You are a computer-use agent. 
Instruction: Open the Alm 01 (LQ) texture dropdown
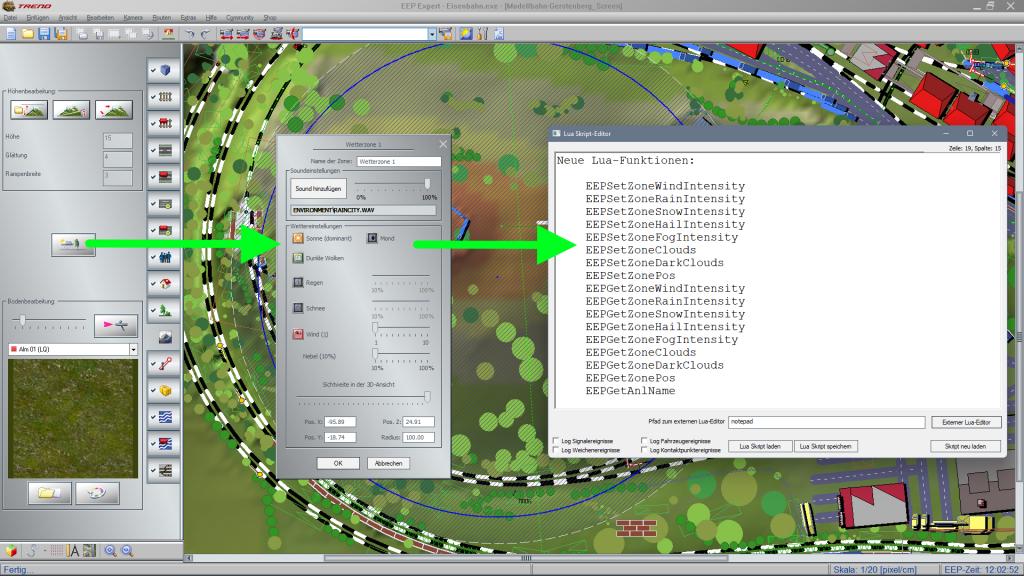click(133, 349)
